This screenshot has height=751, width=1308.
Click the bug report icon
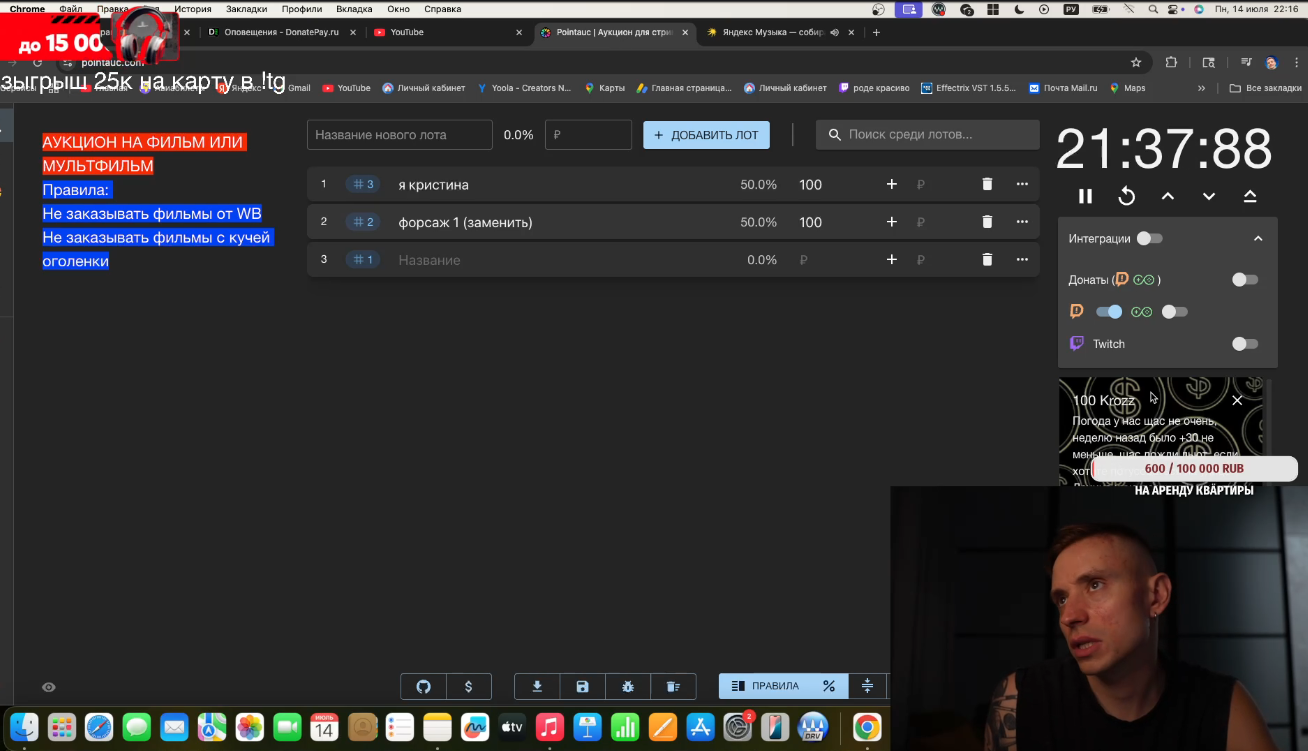pos(628,687)
